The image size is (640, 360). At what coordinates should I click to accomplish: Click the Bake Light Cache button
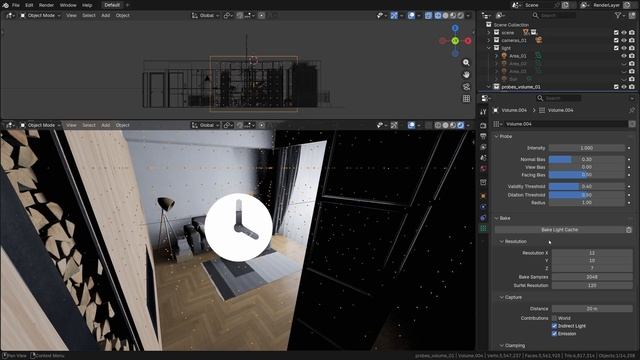click(560, 230)
